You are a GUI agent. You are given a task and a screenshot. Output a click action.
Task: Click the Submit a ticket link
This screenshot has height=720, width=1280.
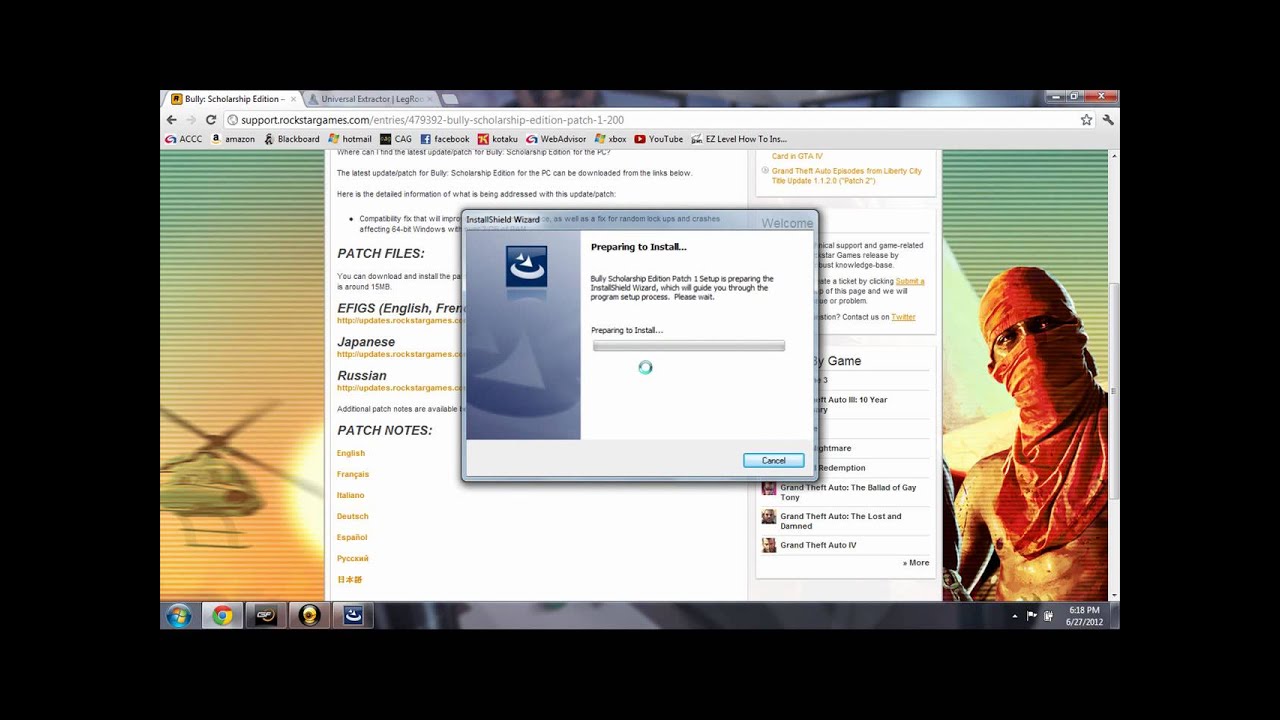click(910, 281)
